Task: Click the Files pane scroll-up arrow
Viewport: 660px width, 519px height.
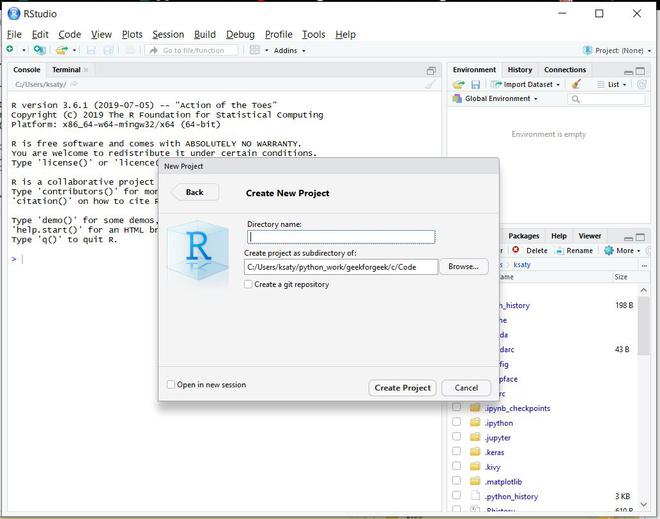Action: click(644, 290)
